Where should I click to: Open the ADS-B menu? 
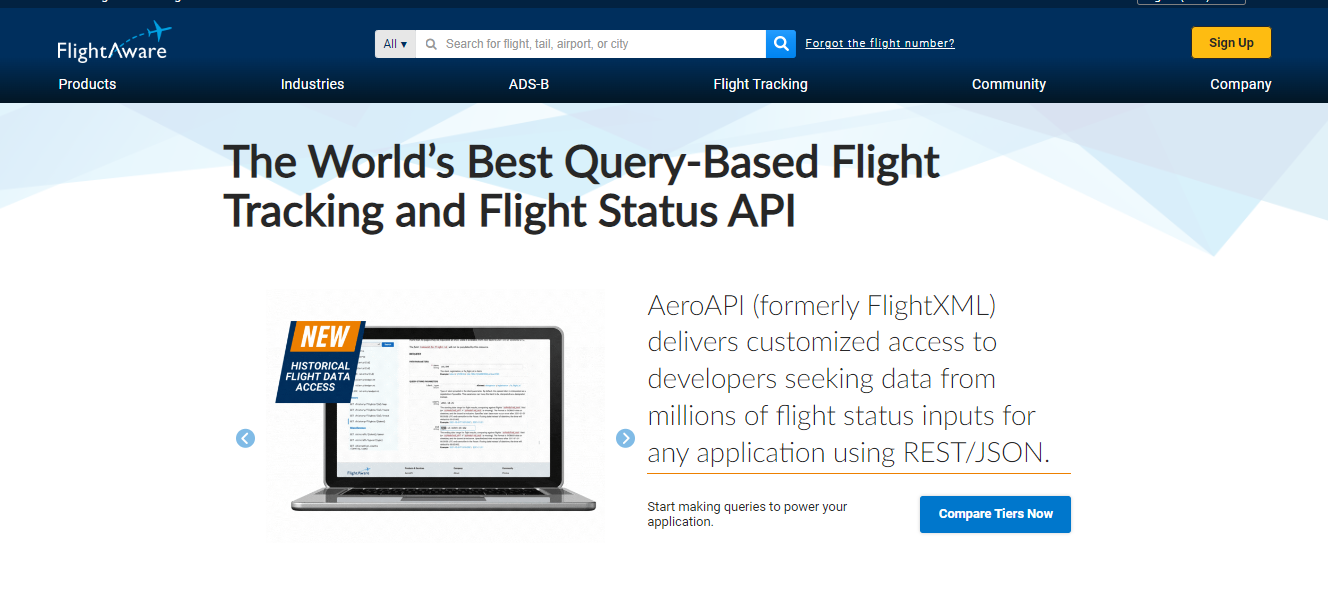click(x=529, y=84)
